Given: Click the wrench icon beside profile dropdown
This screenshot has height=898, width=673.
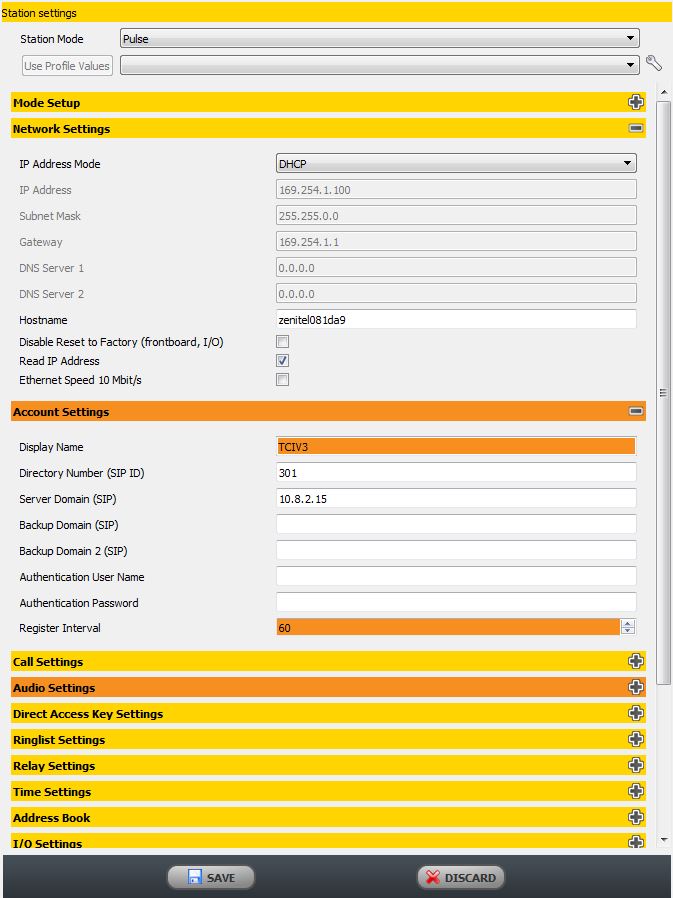Looking at the screenshot, I should click(x=654, y=65).
